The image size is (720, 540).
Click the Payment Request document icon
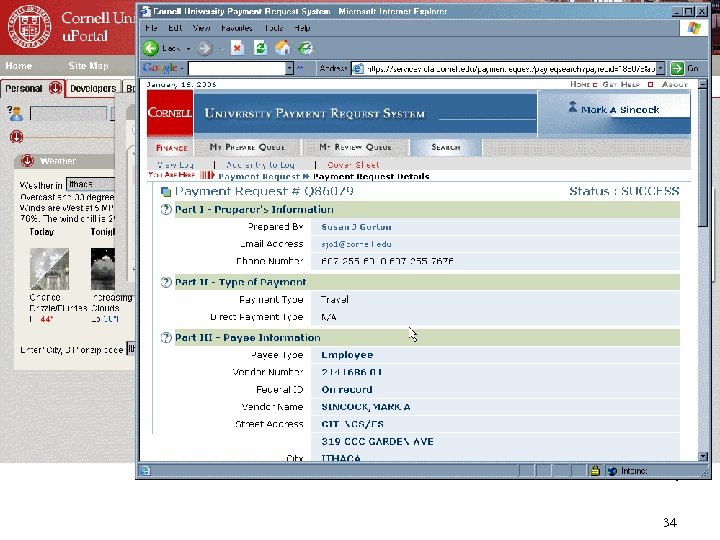[x=166, y=191]
